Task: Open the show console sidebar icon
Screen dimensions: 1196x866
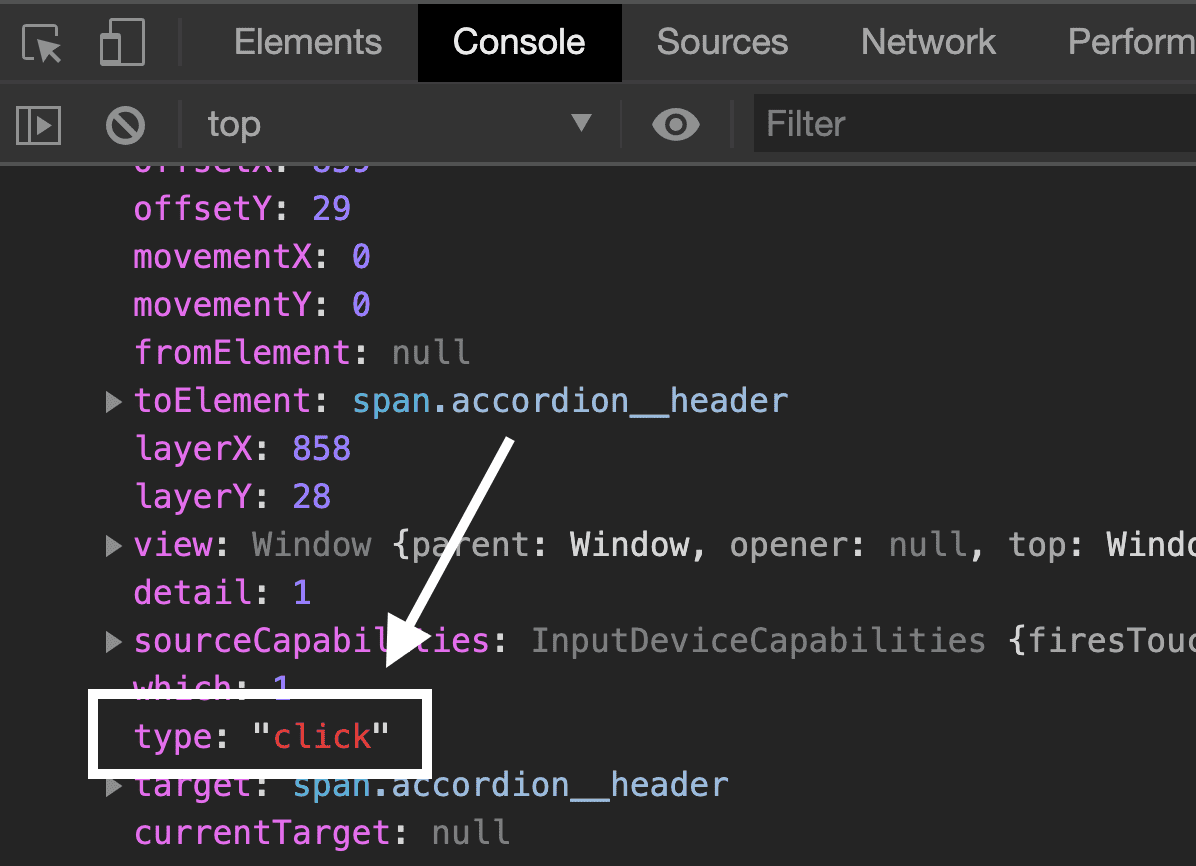Action: (x=37, y=124)
